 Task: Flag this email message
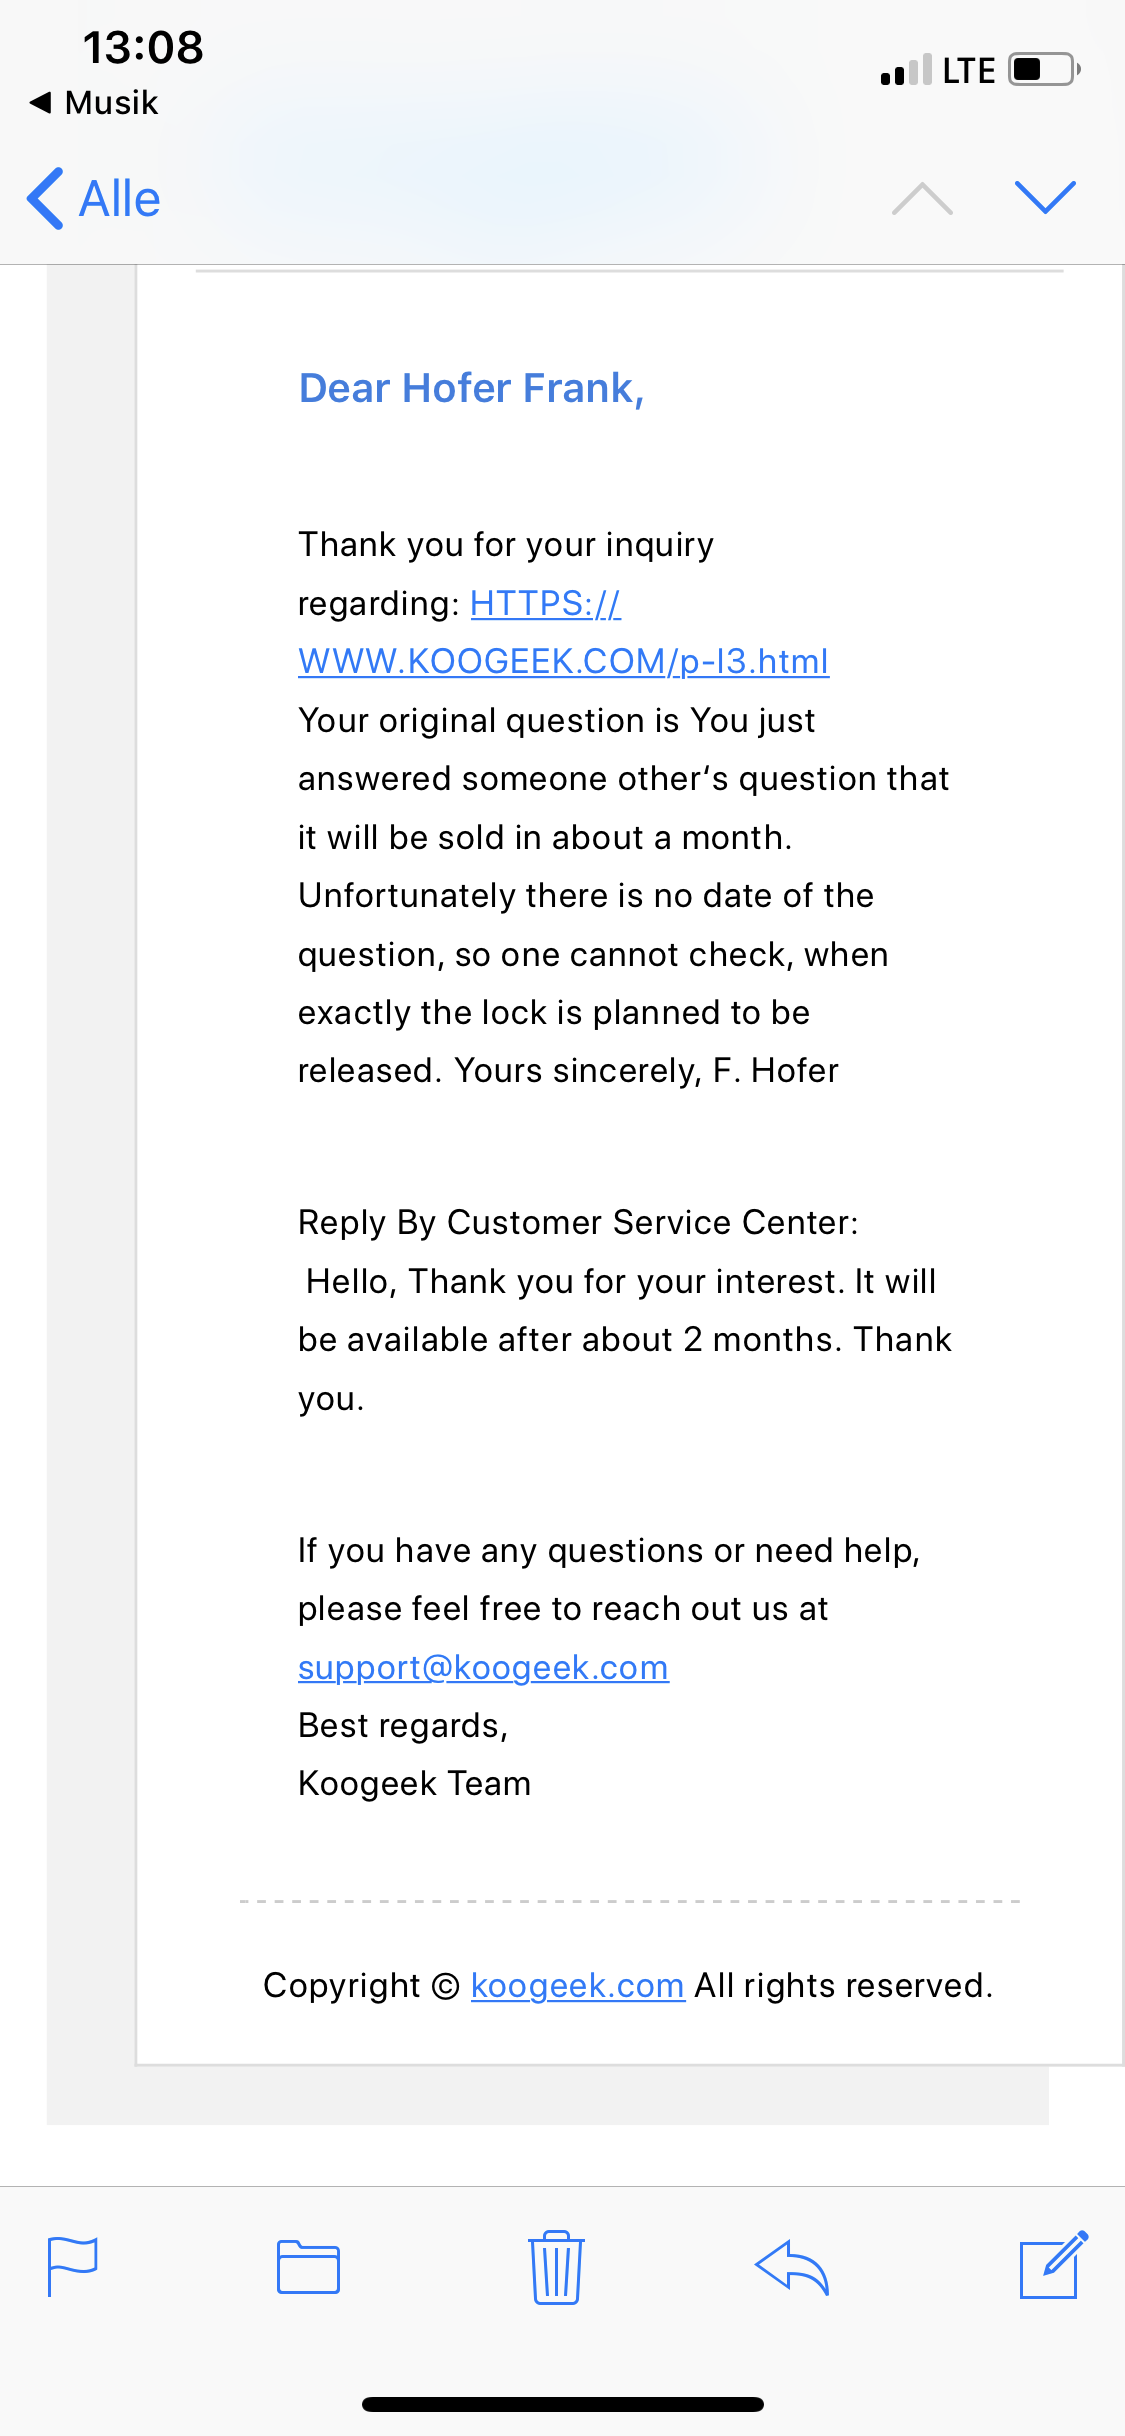tap(73, 2266)
